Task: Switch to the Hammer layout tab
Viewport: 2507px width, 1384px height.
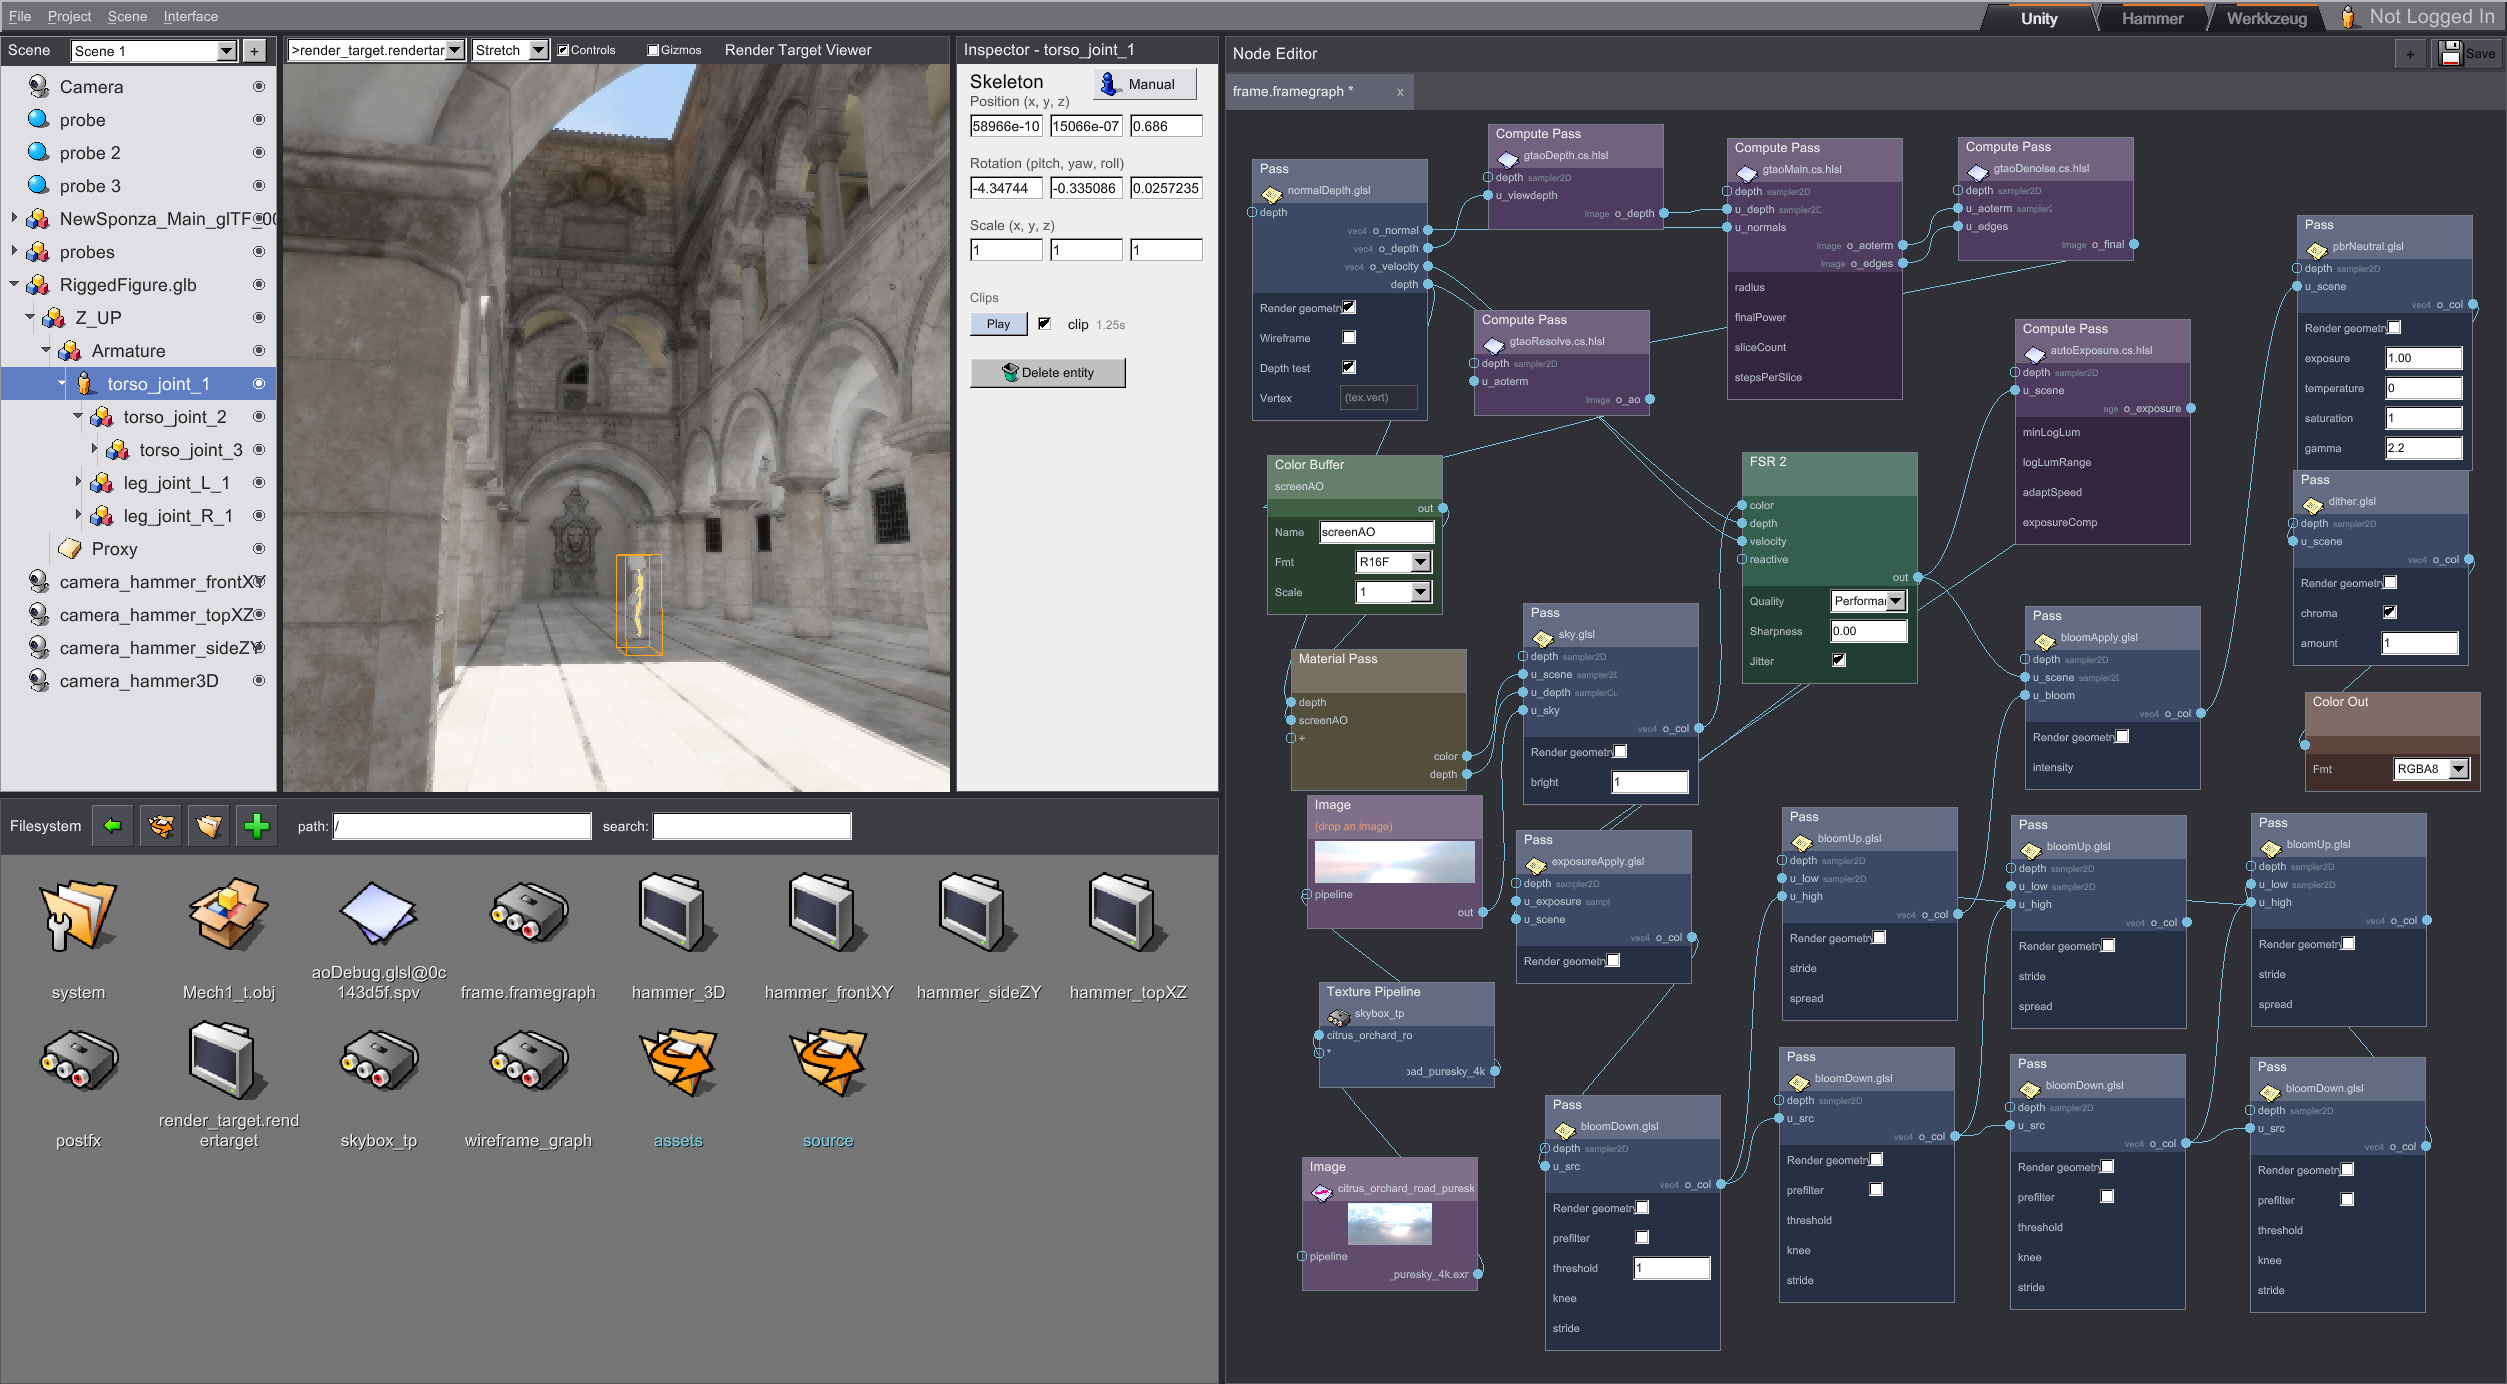Action: pyautogui.click(x=2152, y=18)
